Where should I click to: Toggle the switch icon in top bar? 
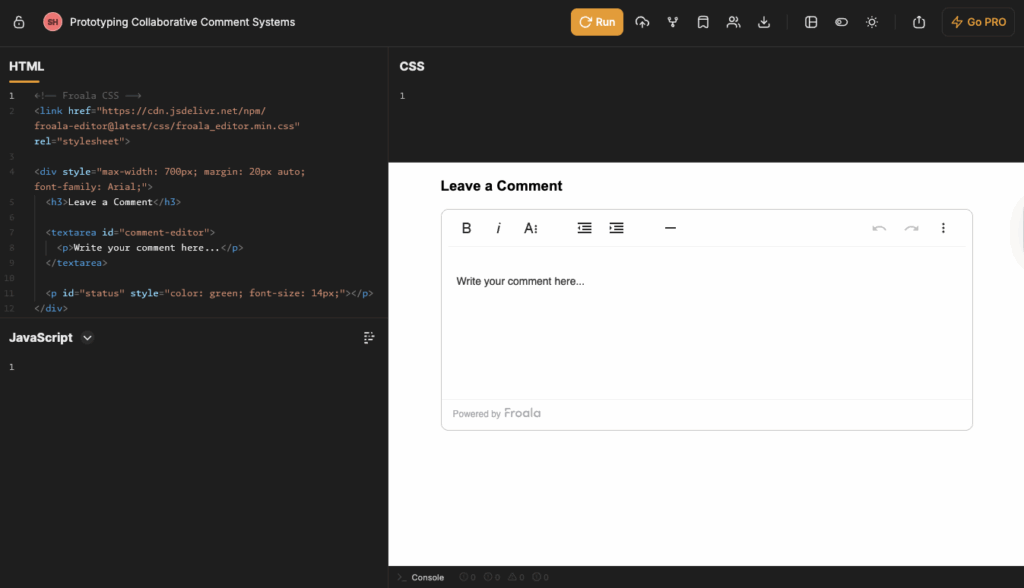(841, 22)
